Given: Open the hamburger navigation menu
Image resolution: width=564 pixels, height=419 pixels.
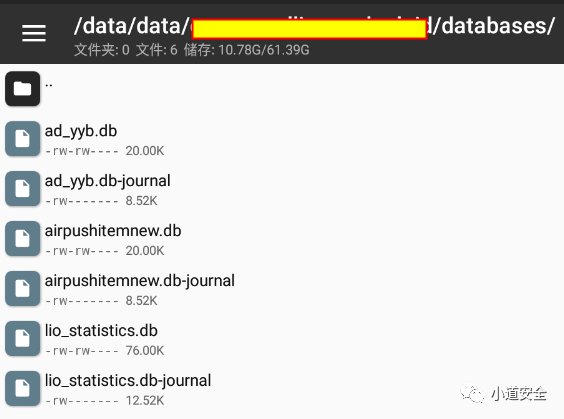Looking at the screenshot, I should pyautogui.click(x=34, y=33).
